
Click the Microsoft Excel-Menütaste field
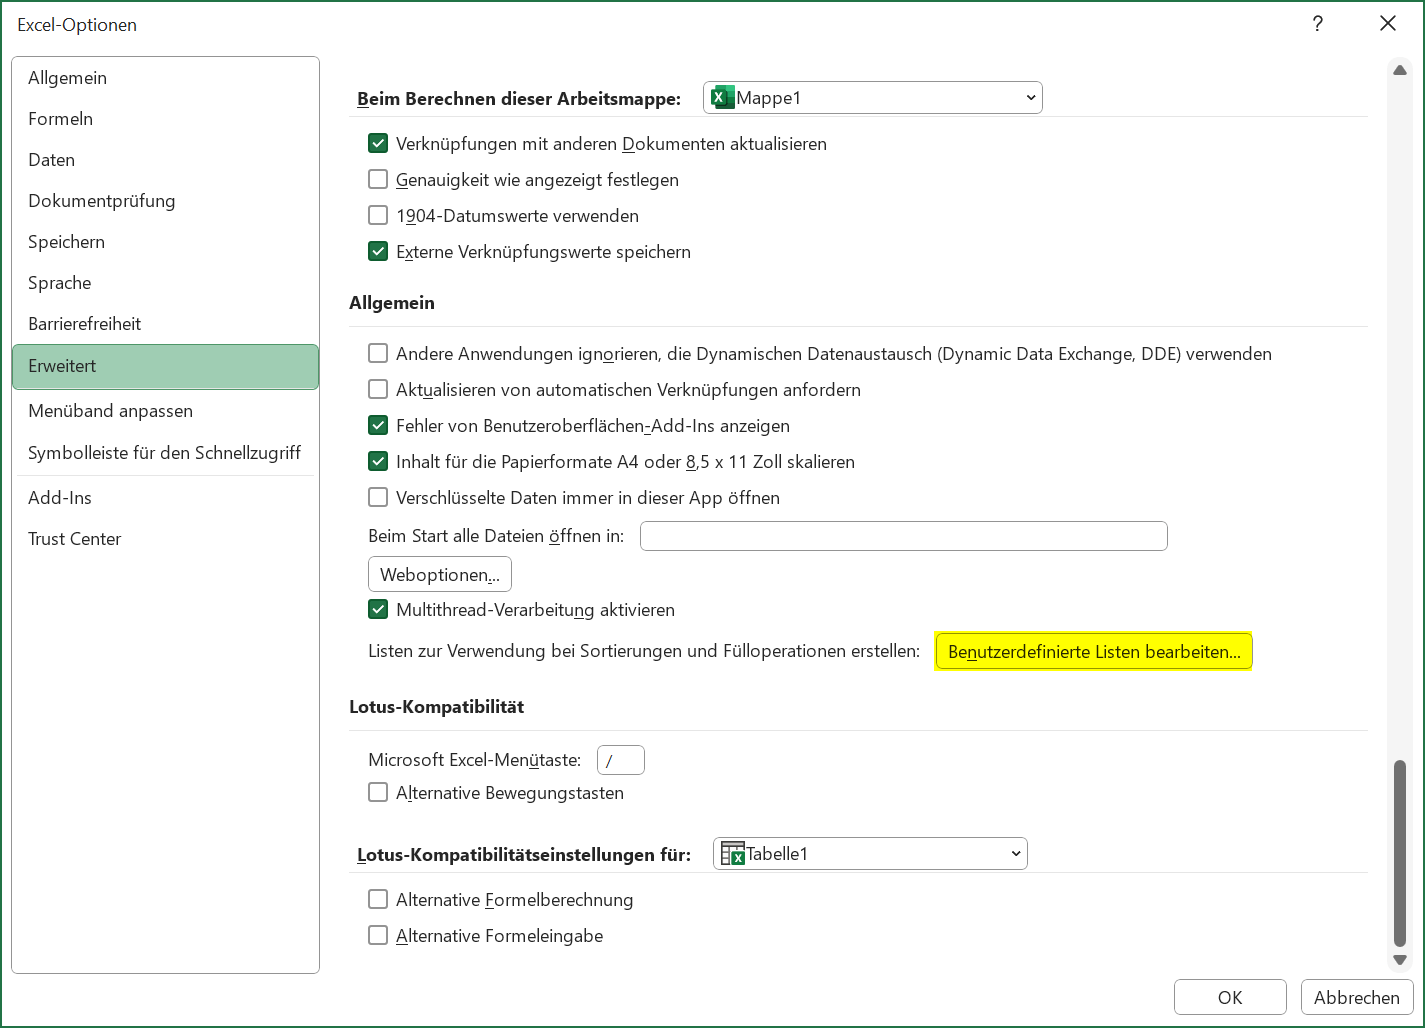point(621,760)
